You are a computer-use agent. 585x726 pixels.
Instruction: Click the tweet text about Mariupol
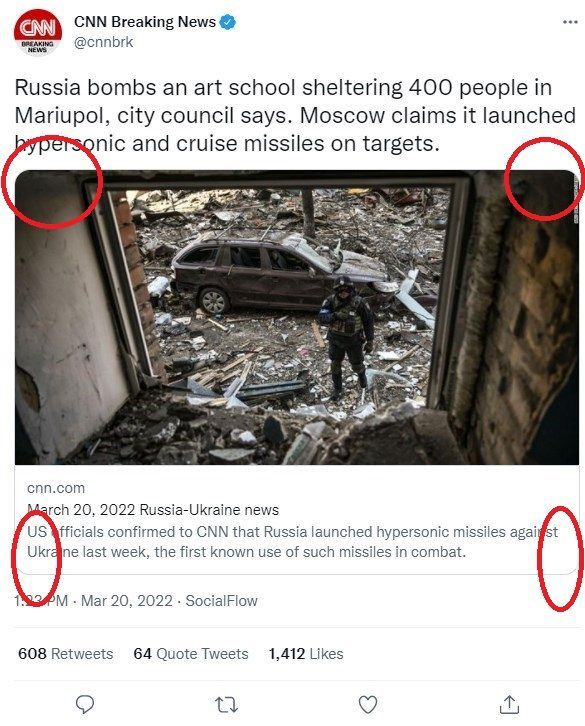coord(295,115)
